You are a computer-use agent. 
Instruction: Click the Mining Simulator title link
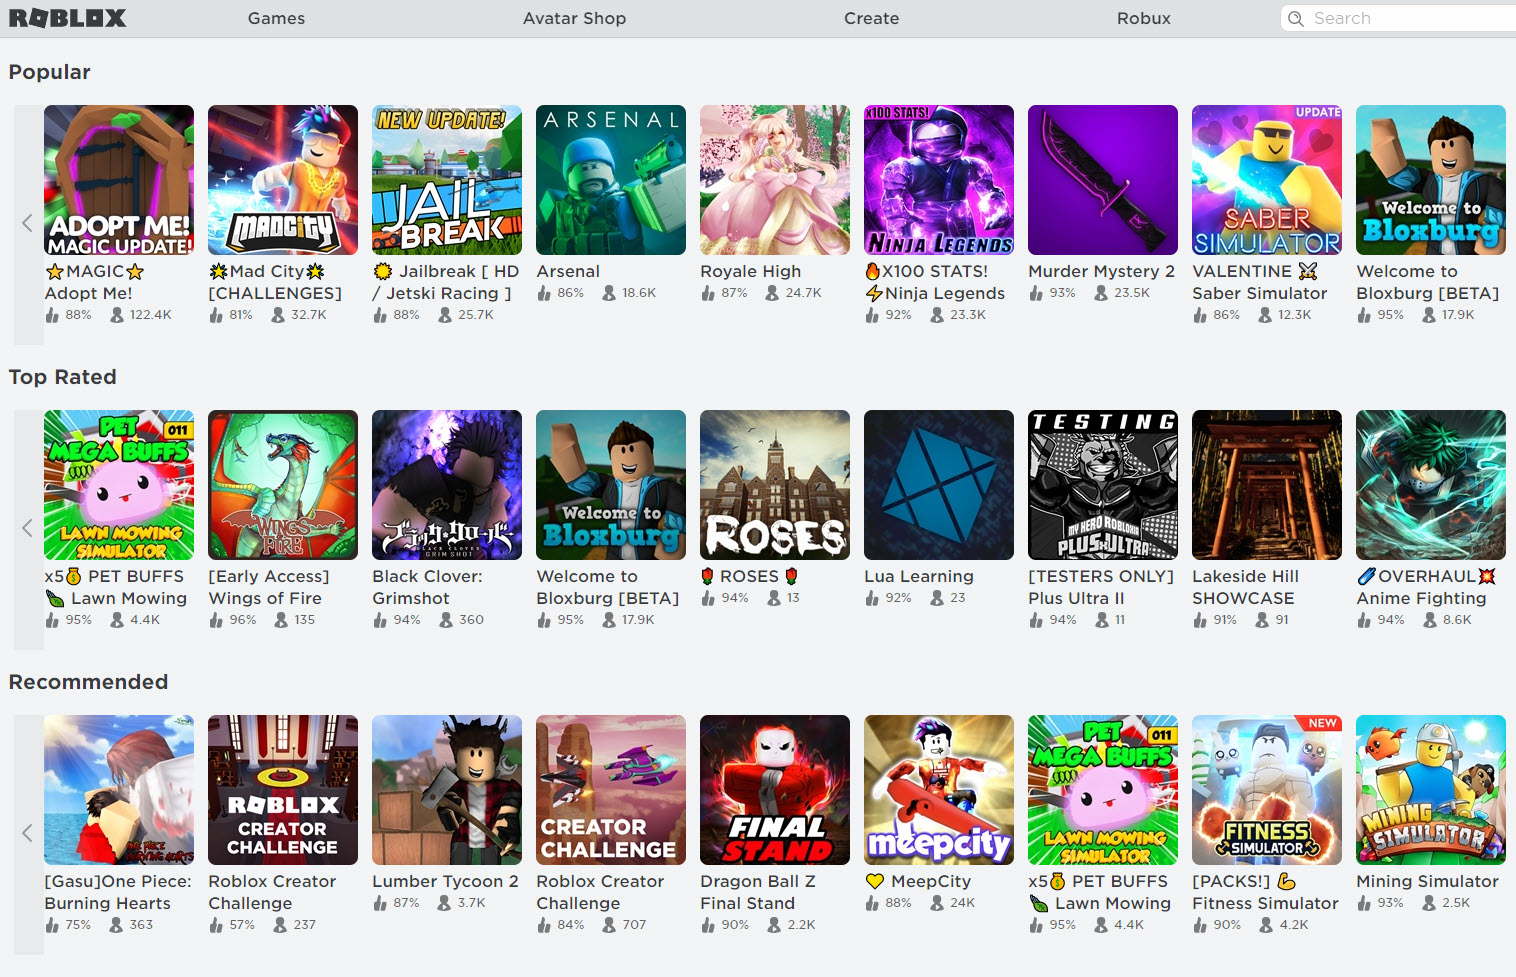tap(1428, 881)
